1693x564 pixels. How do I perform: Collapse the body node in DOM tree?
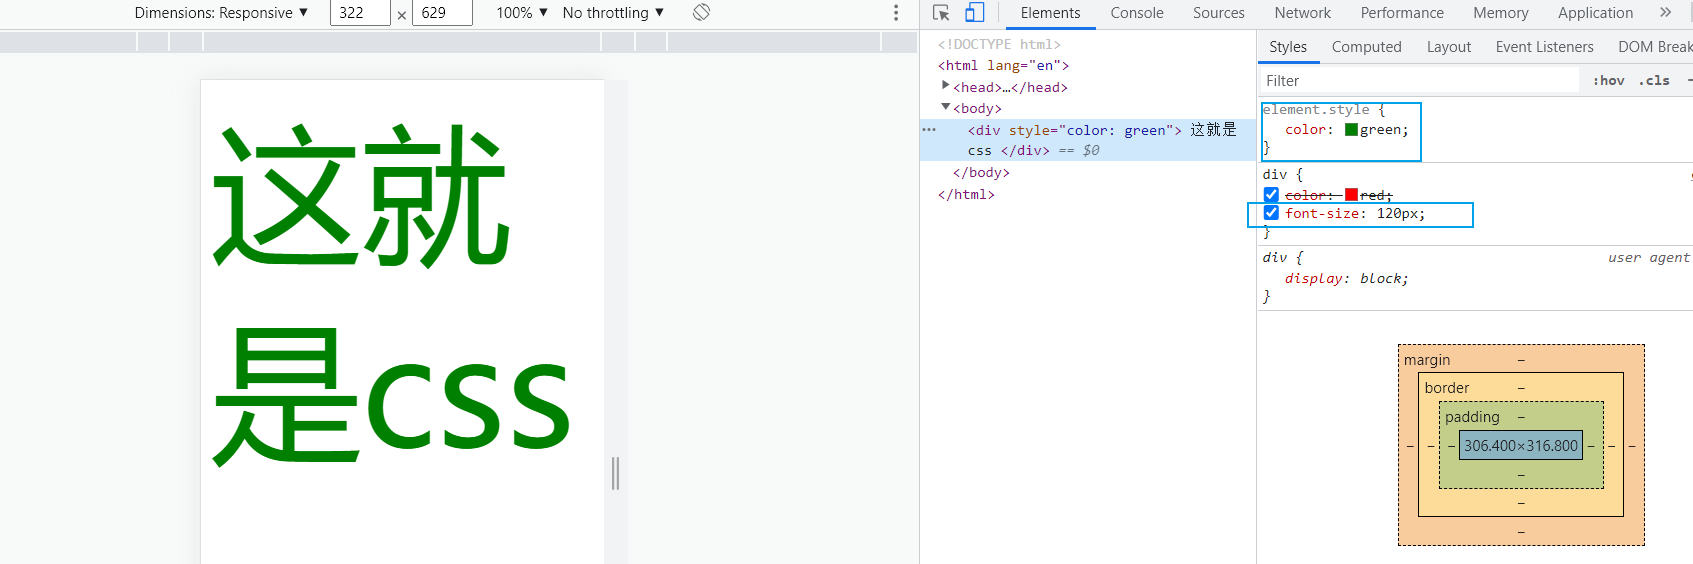coord(946,108)
